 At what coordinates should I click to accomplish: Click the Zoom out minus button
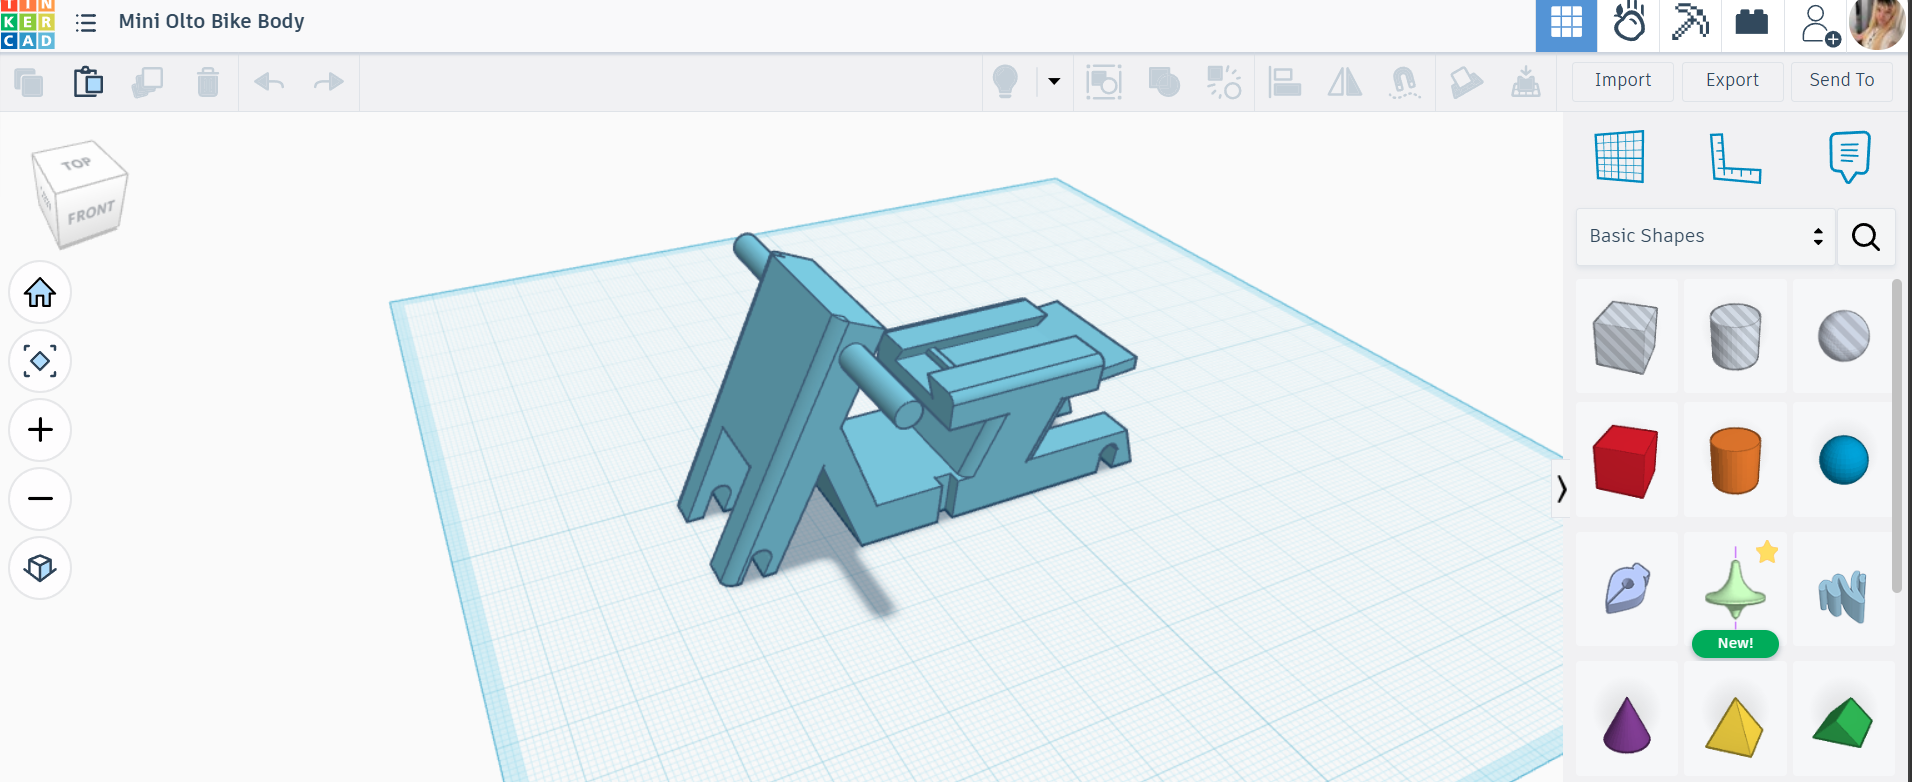[40, 498]
